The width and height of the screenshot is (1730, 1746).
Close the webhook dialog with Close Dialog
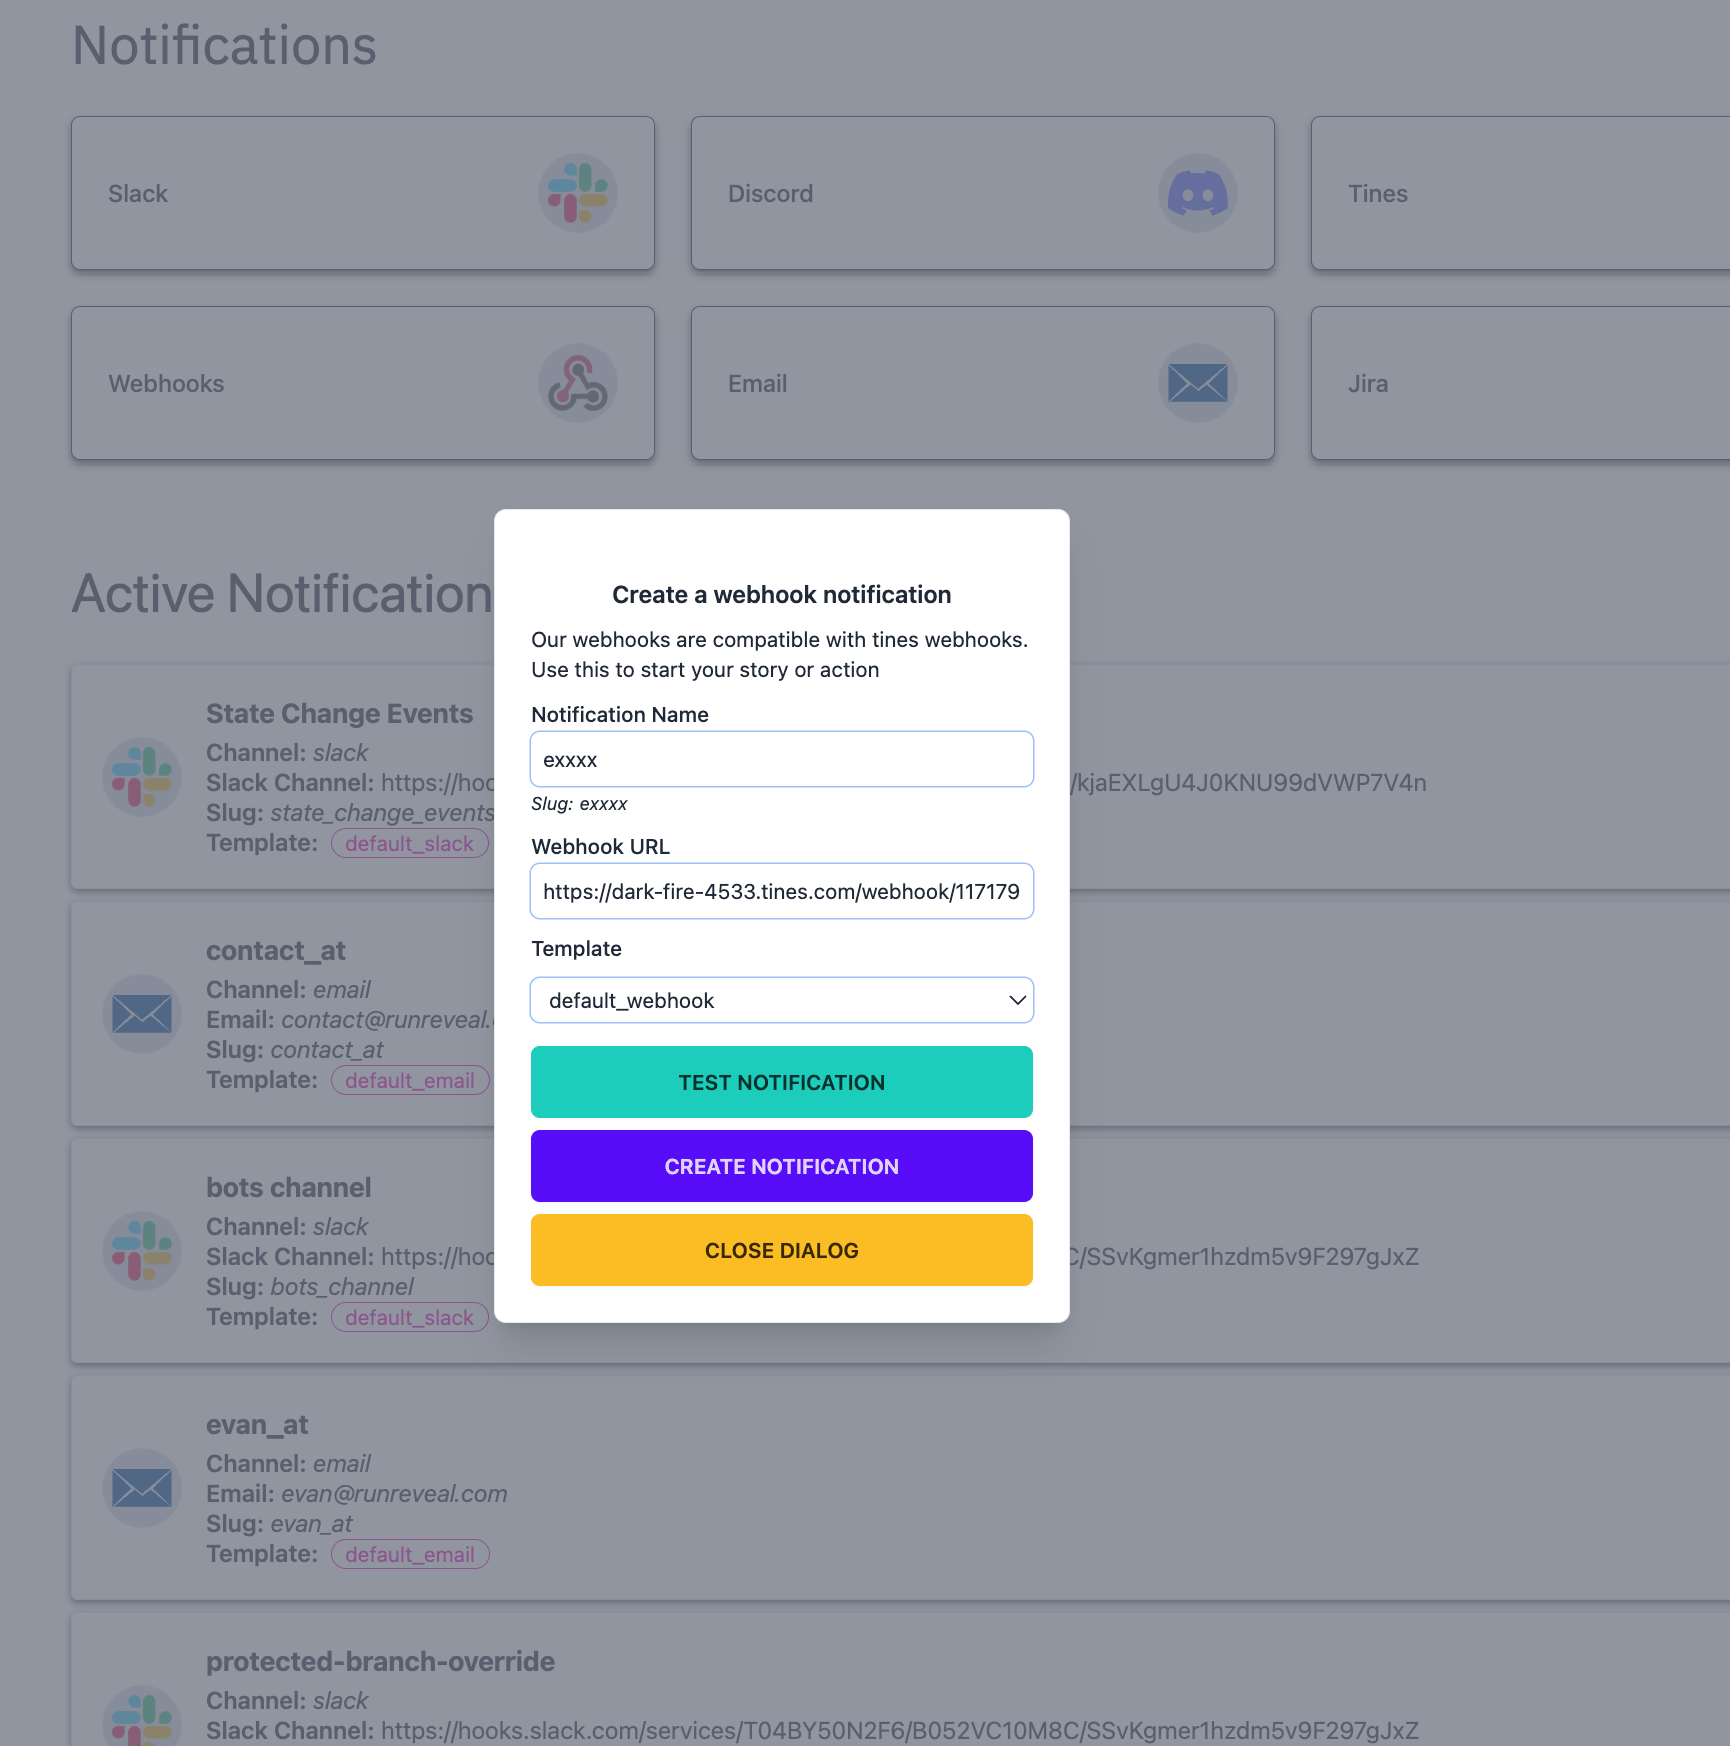(x=781, y=1250)
